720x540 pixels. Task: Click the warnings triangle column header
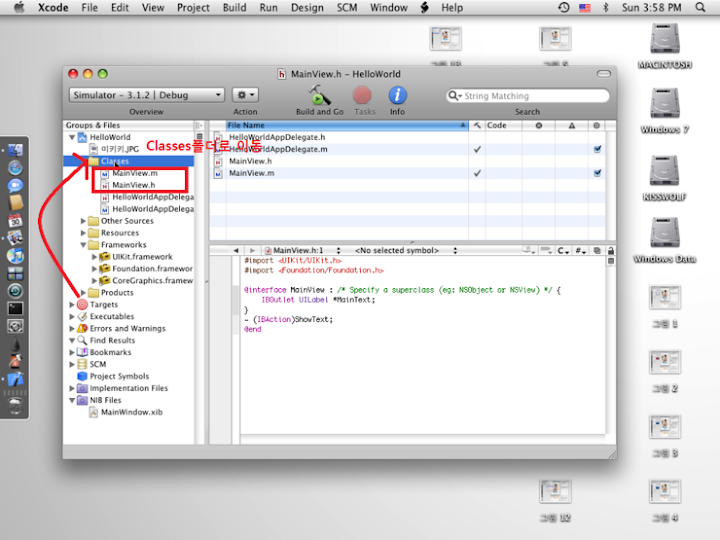tap(572, 125)
